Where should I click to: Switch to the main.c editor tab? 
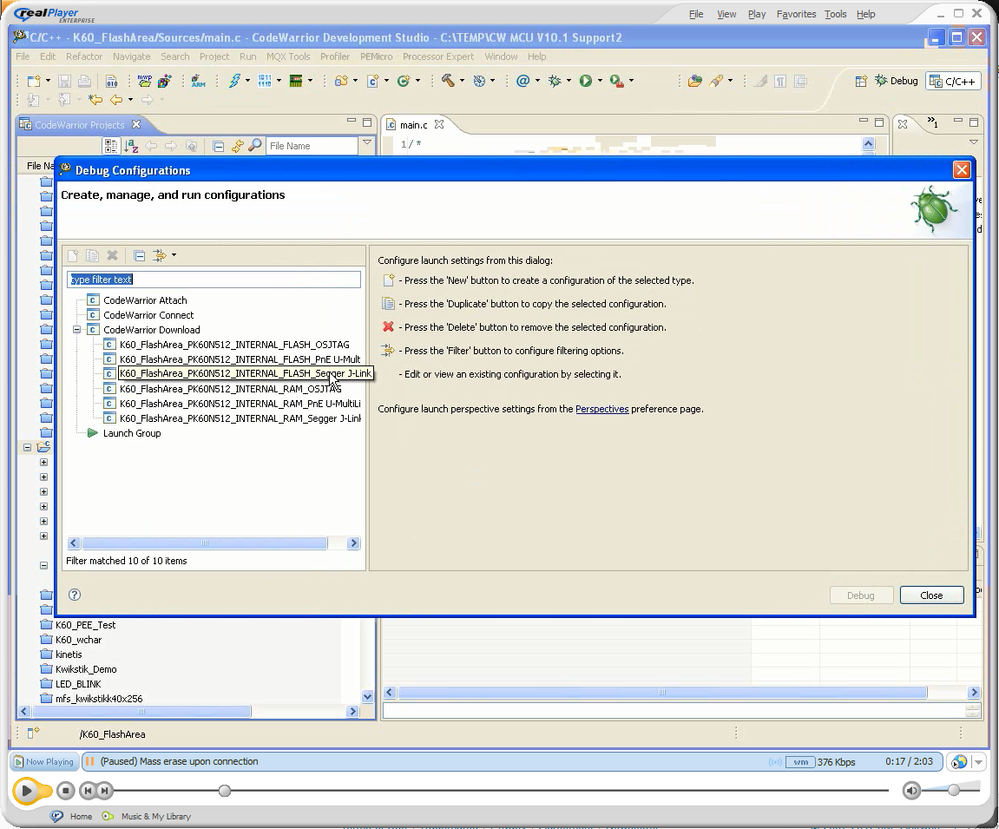click(x=413, y=125)
